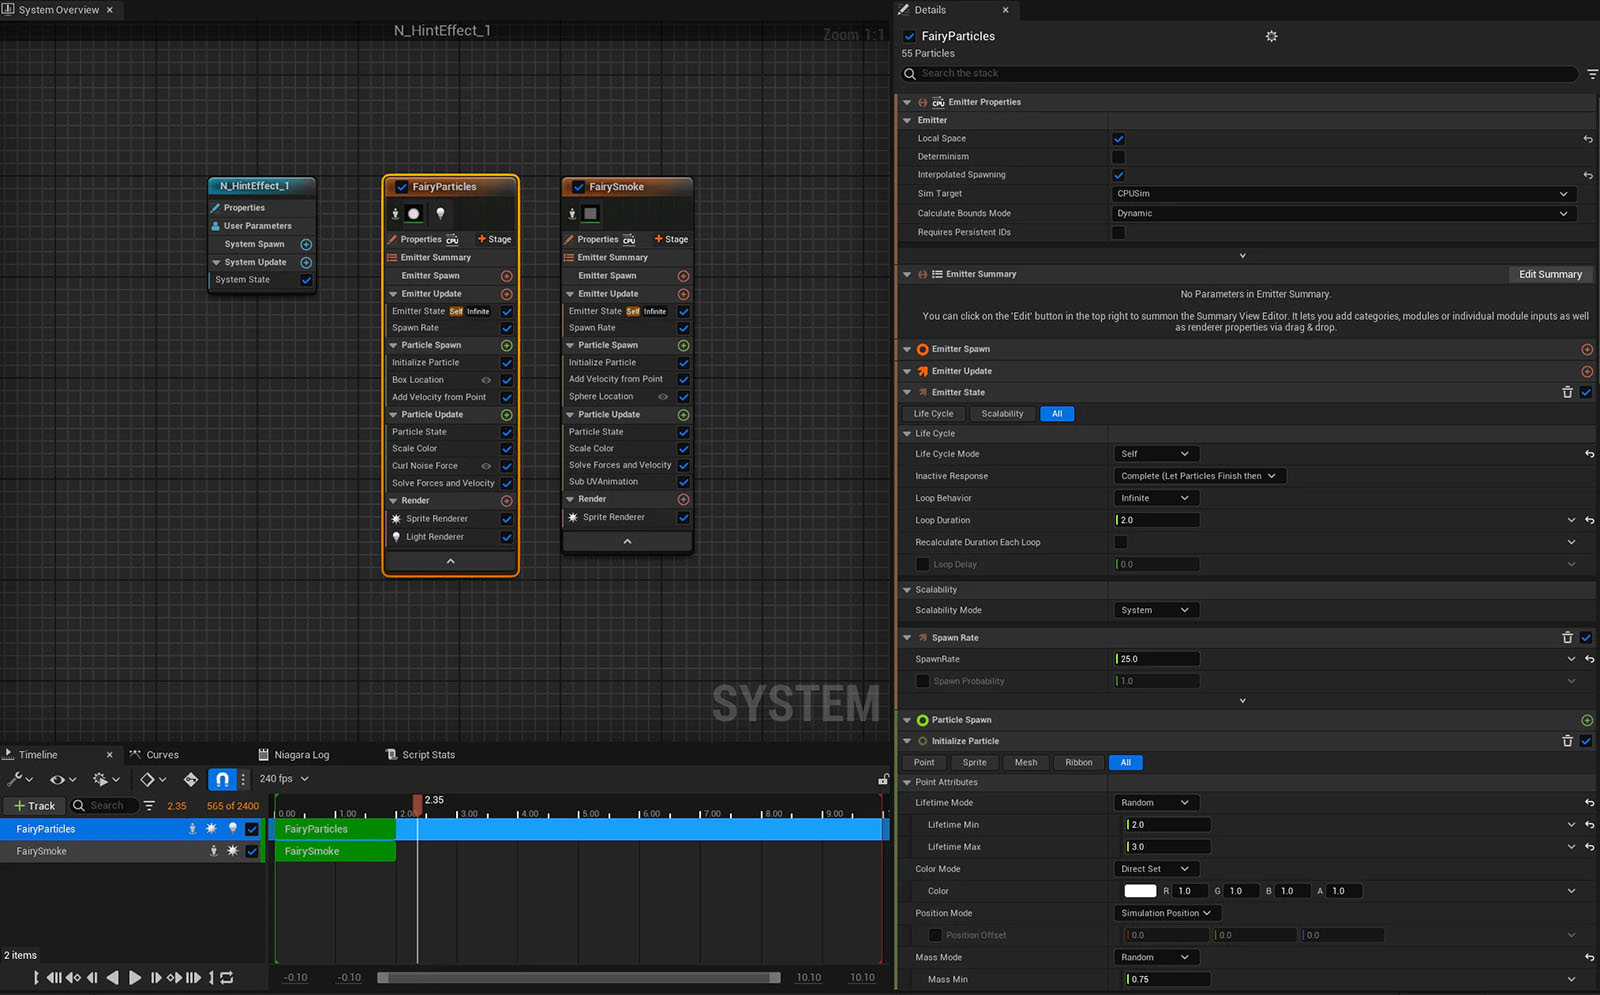Open the Sim Target dropdown
This screenshot has height=995, width=1600.
(1342, 194)
